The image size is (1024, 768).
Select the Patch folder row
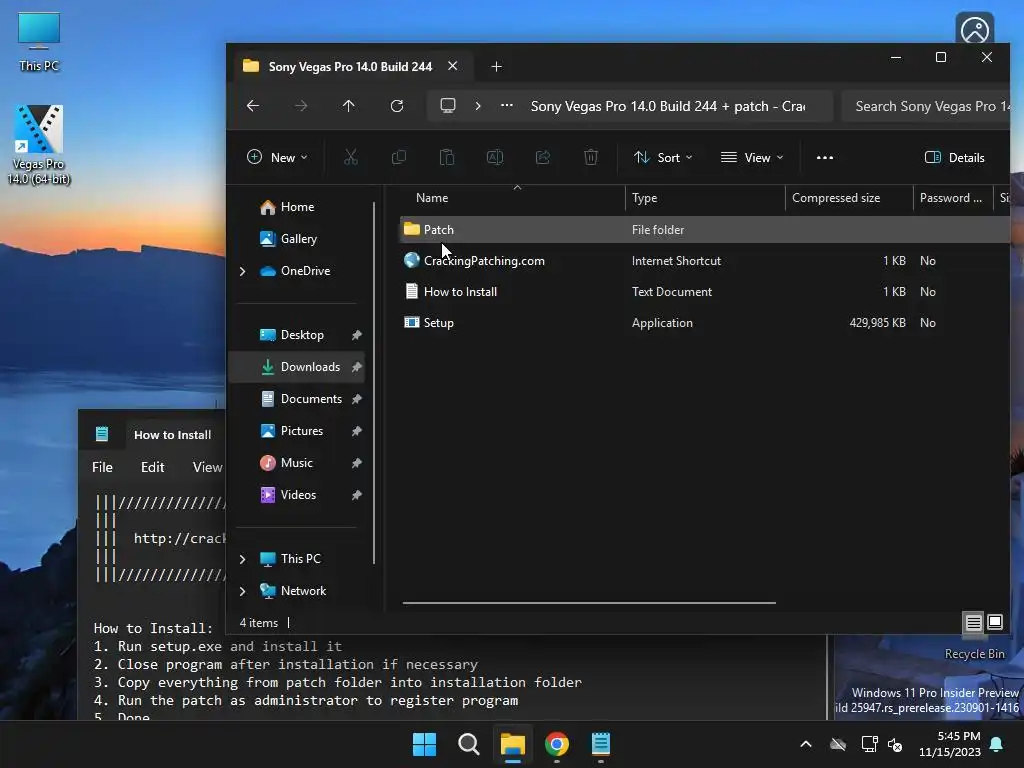pos(704,229)
